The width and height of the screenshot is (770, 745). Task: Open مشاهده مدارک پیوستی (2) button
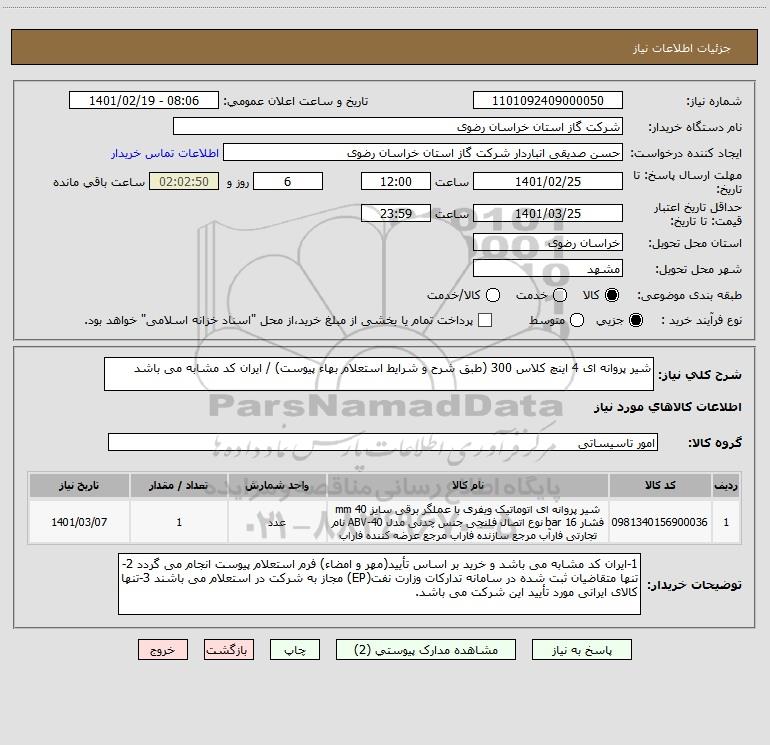click(x=426, y=650)
